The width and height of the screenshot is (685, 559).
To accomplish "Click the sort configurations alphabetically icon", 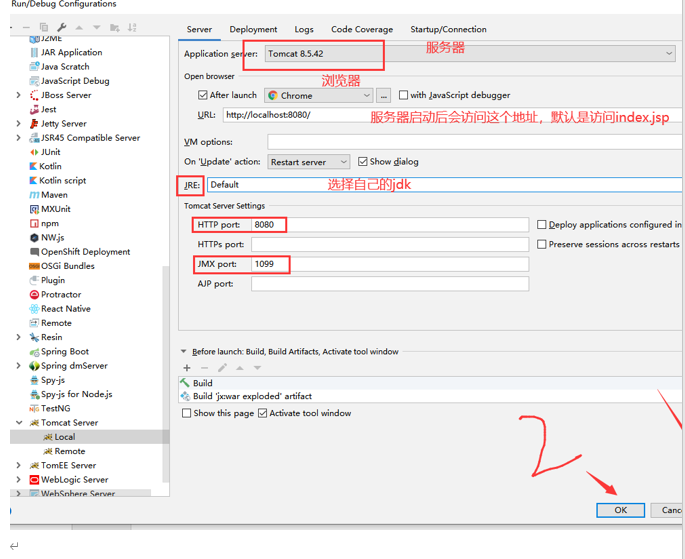I will (x=132, y=28).
